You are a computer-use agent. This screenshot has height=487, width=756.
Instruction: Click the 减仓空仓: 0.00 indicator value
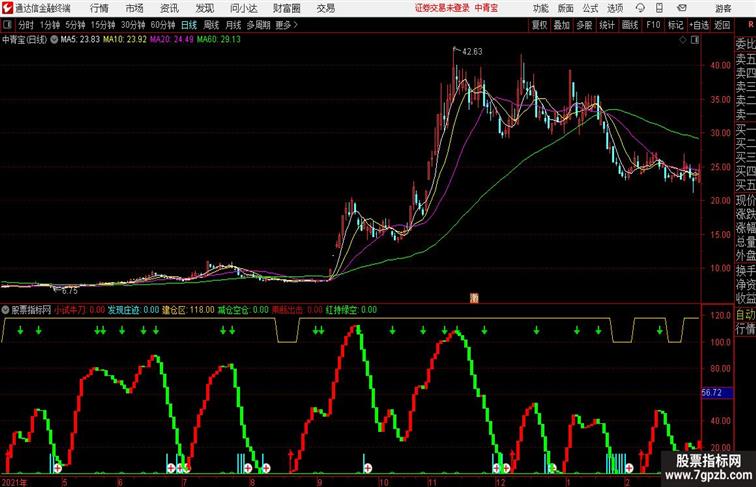(x=243, y=310)
